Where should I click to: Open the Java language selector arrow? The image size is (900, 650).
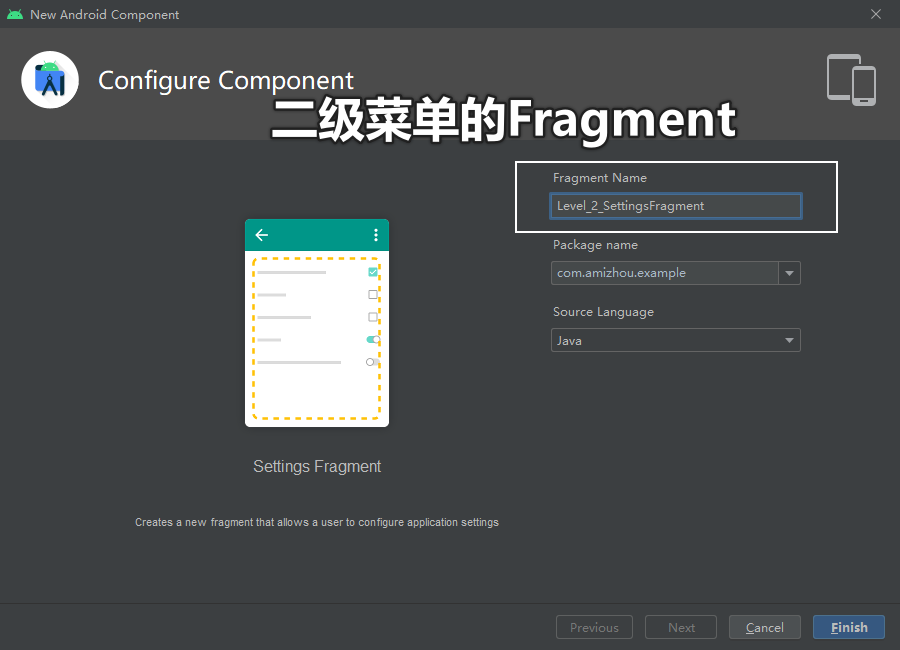789,340
